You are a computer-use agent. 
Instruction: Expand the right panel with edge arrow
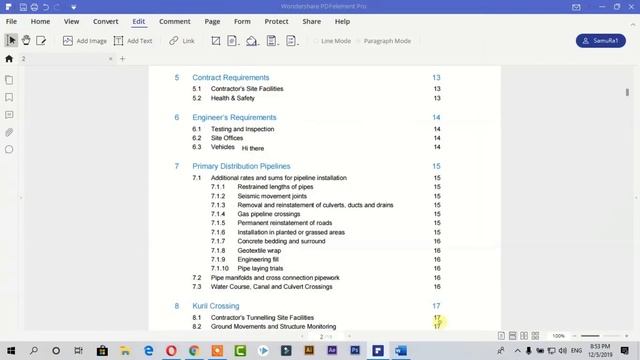coord(636,198)
